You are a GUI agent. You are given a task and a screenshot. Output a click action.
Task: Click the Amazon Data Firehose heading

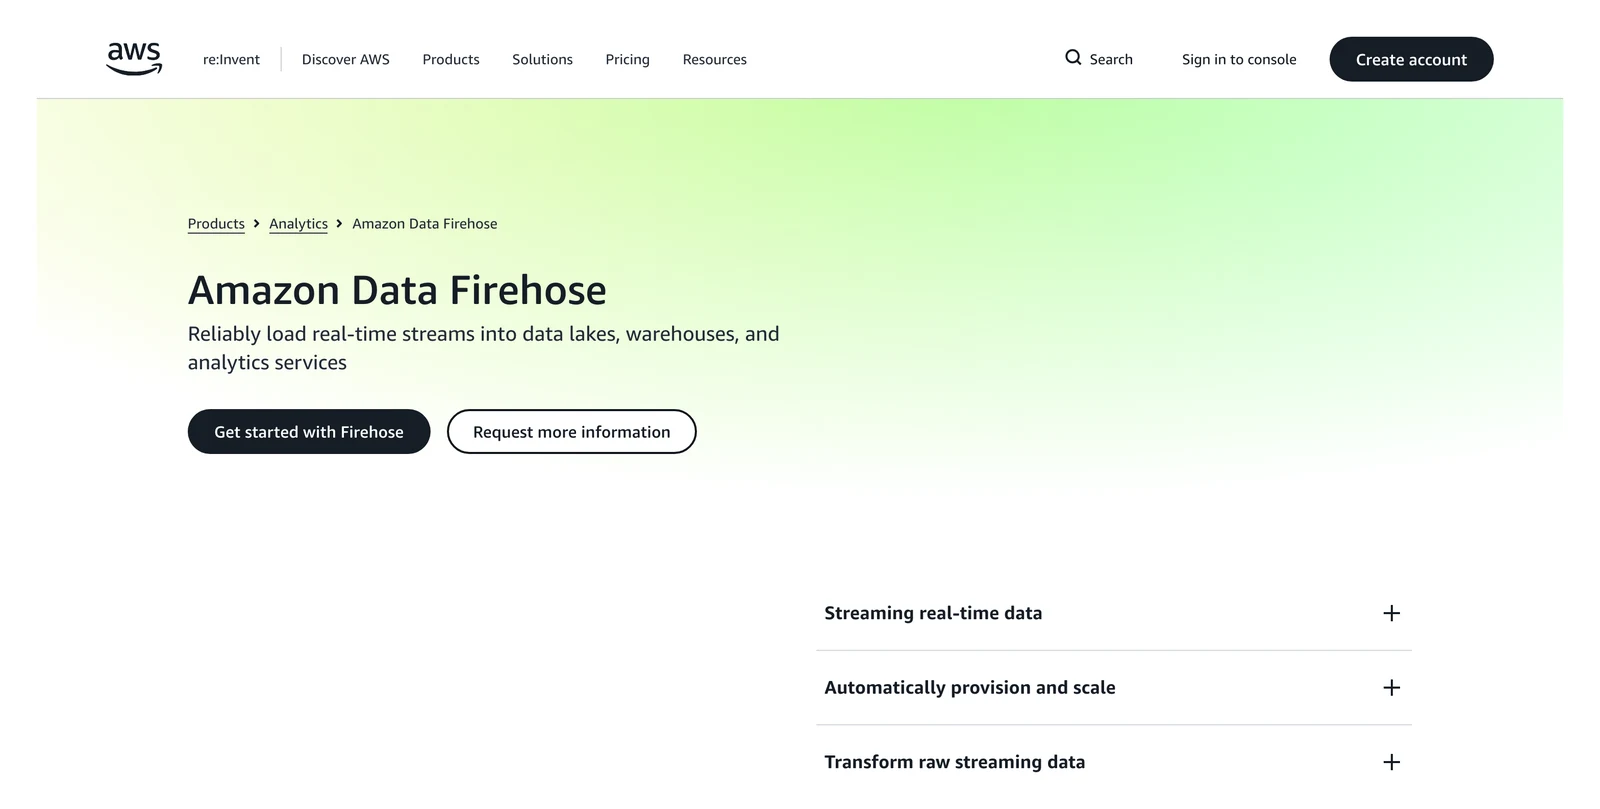click(397, 291)
